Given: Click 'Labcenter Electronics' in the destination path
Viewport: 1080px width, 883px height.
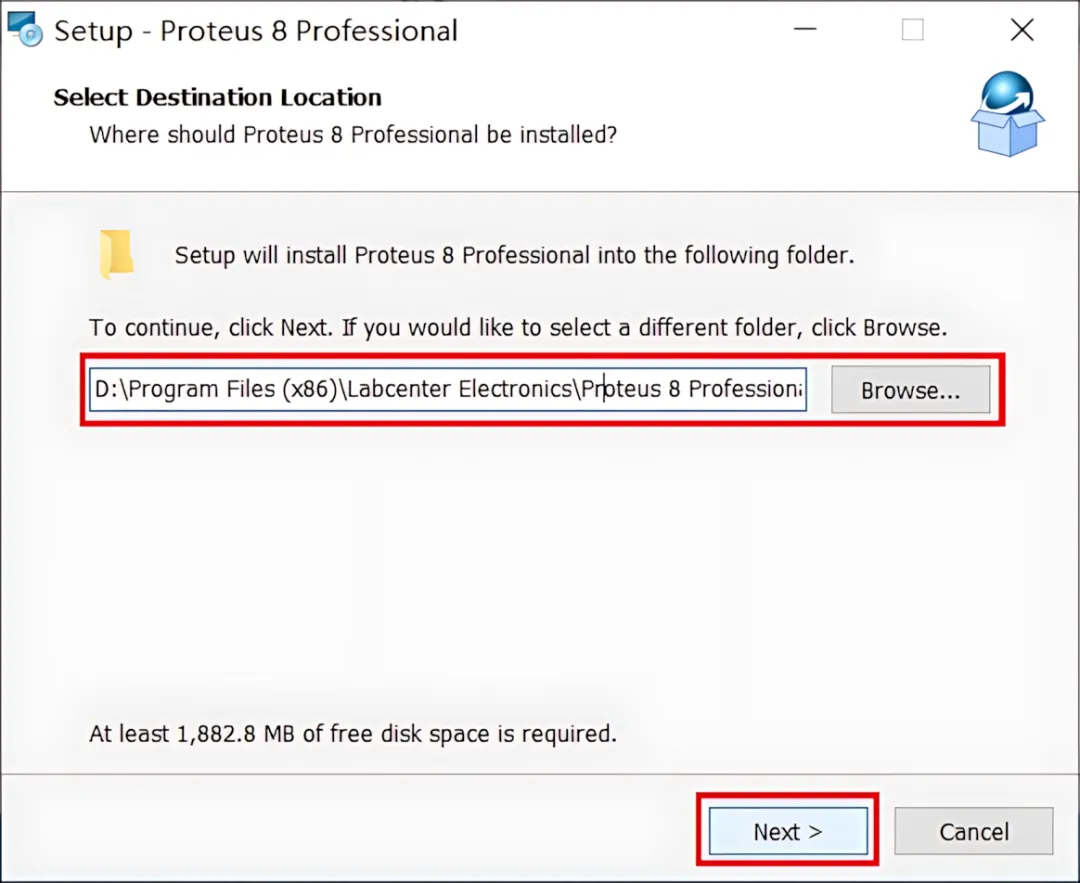Looking at the screenshot, I should (459, 389).
